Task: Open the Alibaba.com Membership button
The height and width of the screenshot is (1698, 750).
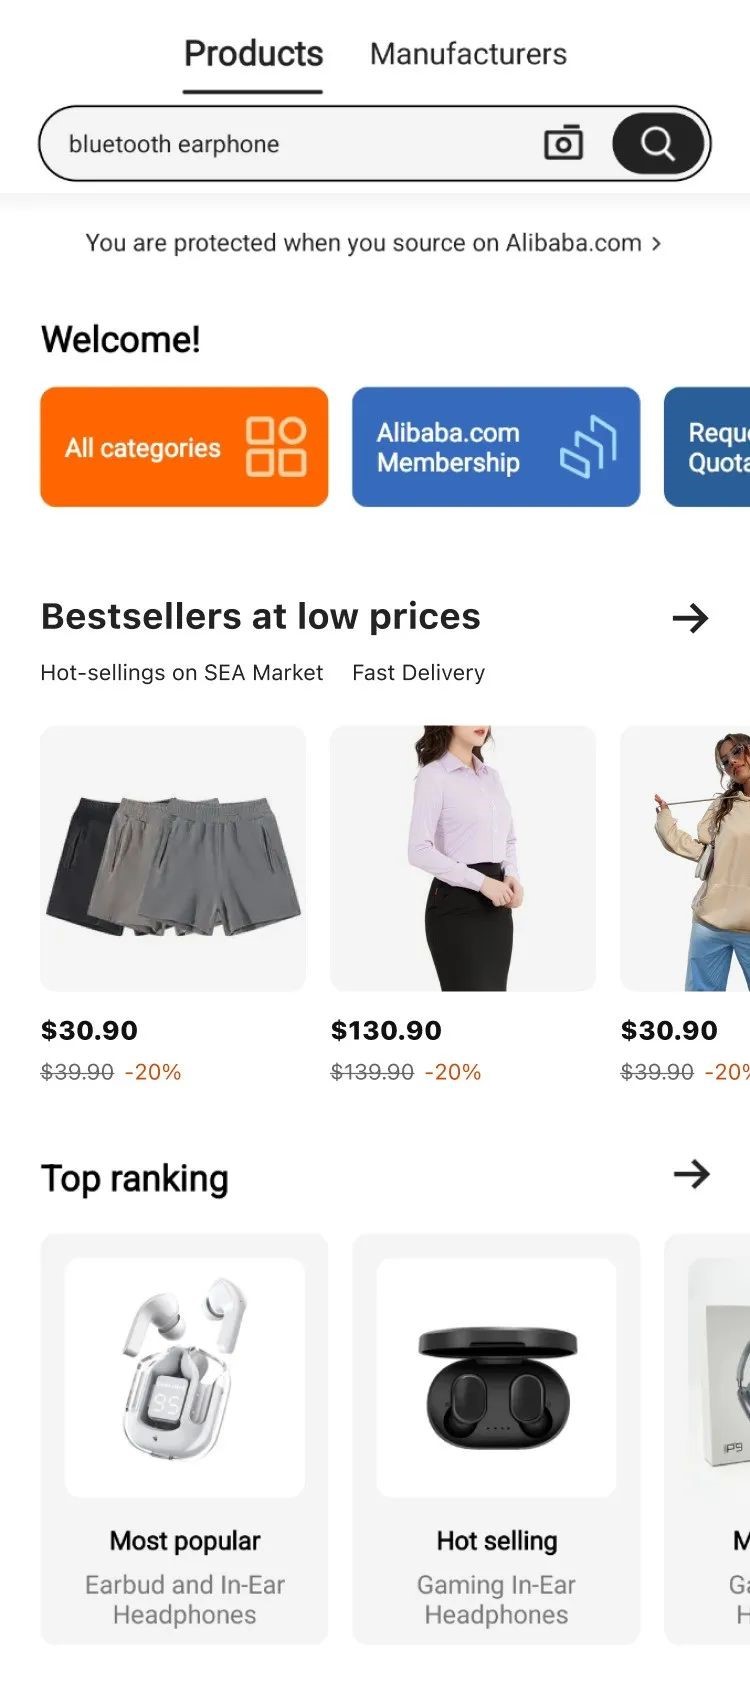Action: pos(496,447)
